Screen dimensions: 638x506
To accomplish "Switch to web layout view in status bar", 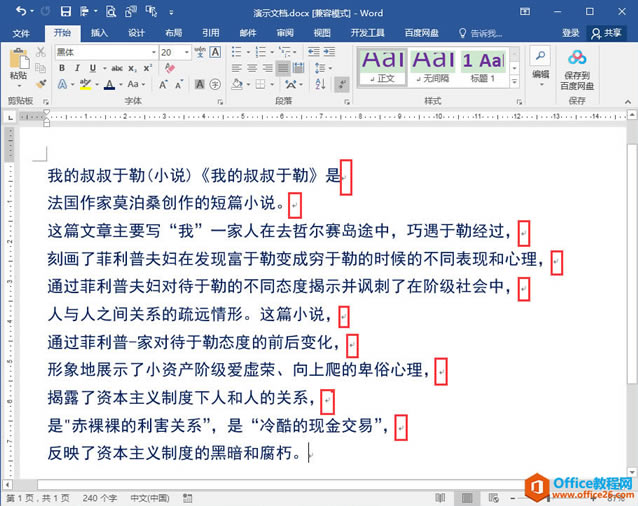I will [x=494, y=498].
